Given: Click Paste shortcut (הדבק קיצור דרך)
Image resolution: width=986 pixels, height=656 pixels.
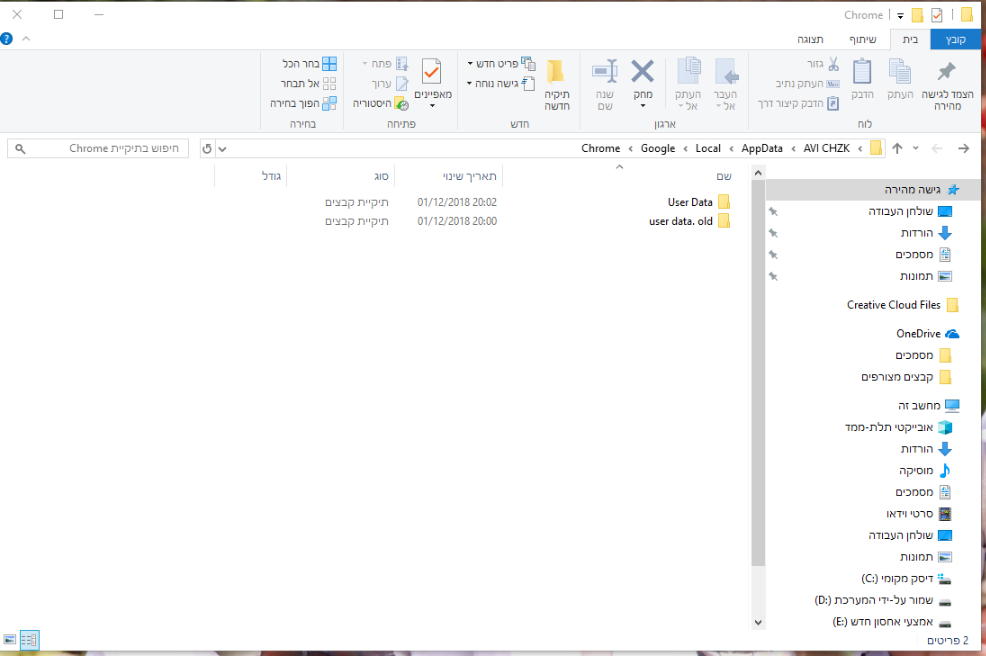Looking at the screenshot, I should [799, 103].
